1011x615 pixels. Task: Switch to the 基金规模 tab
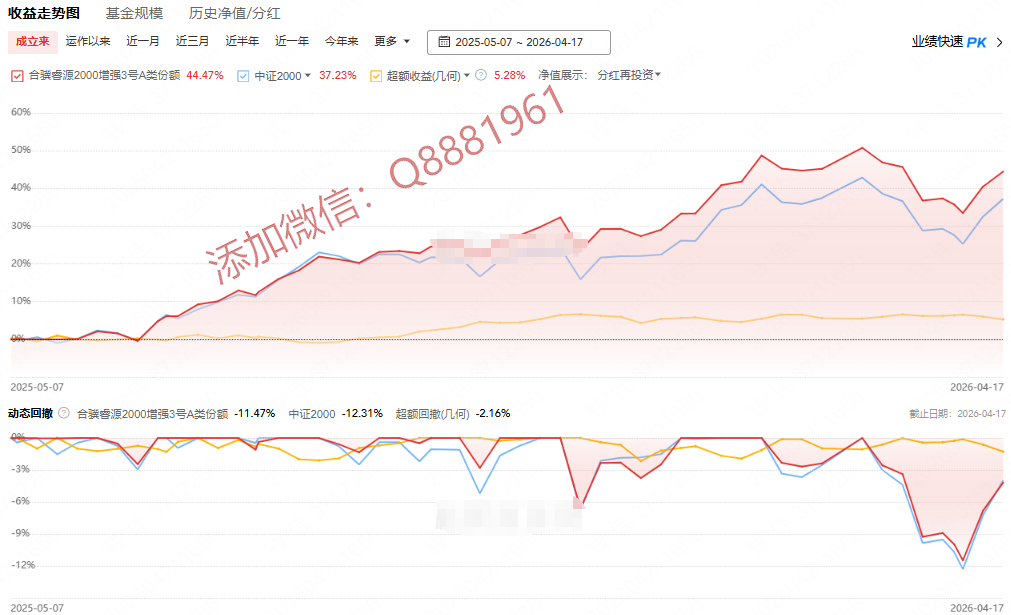click(x=134, y=14)
